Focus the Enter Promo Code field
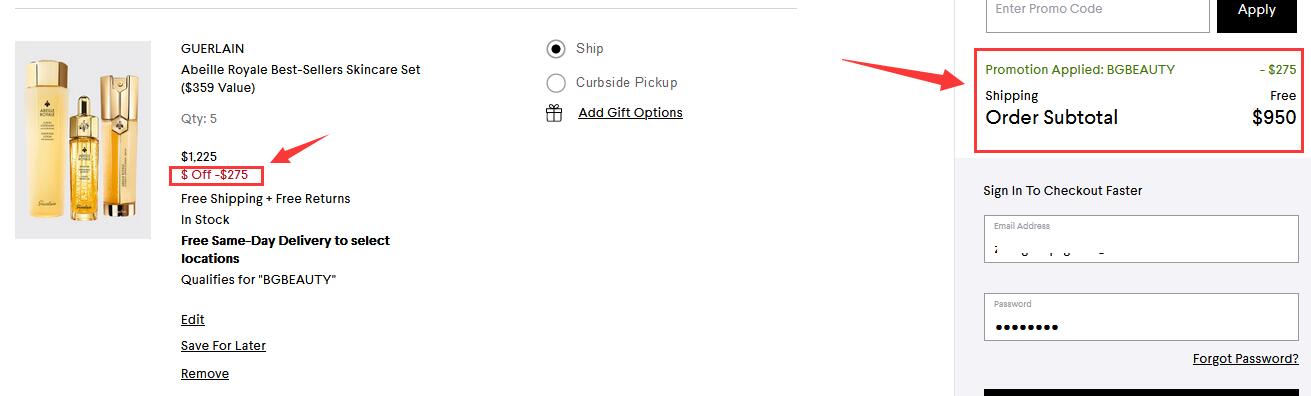The height and width of the screenshot is (396, 1311). click(x=1097, y=12)
